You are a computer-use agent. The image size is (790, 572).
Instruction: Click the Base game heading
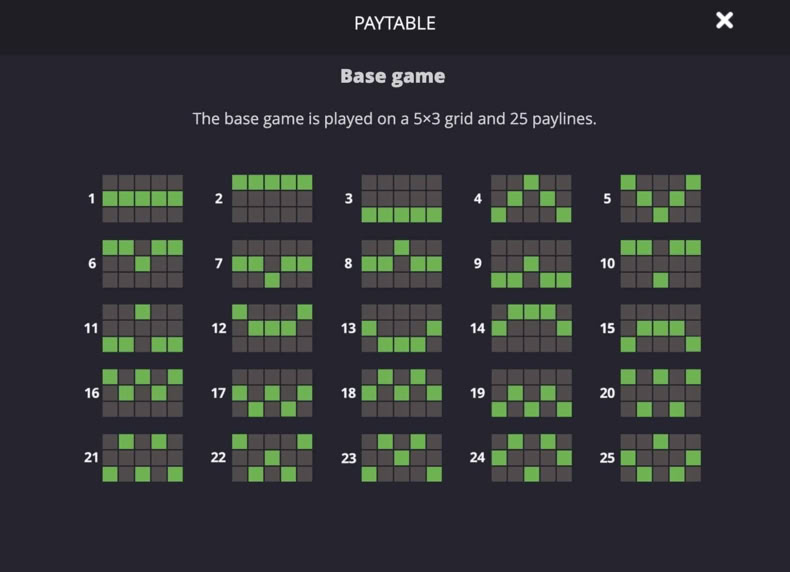tap(392, 77)
